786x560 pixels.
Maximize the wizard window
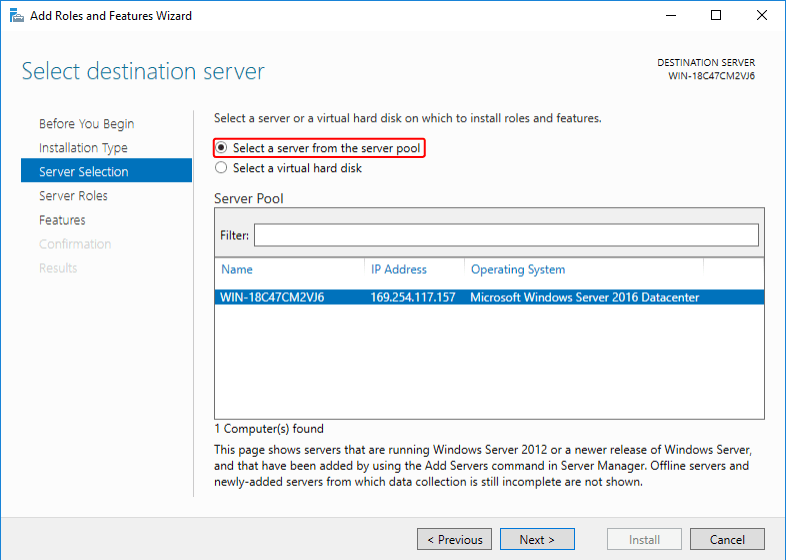[716, 16]
